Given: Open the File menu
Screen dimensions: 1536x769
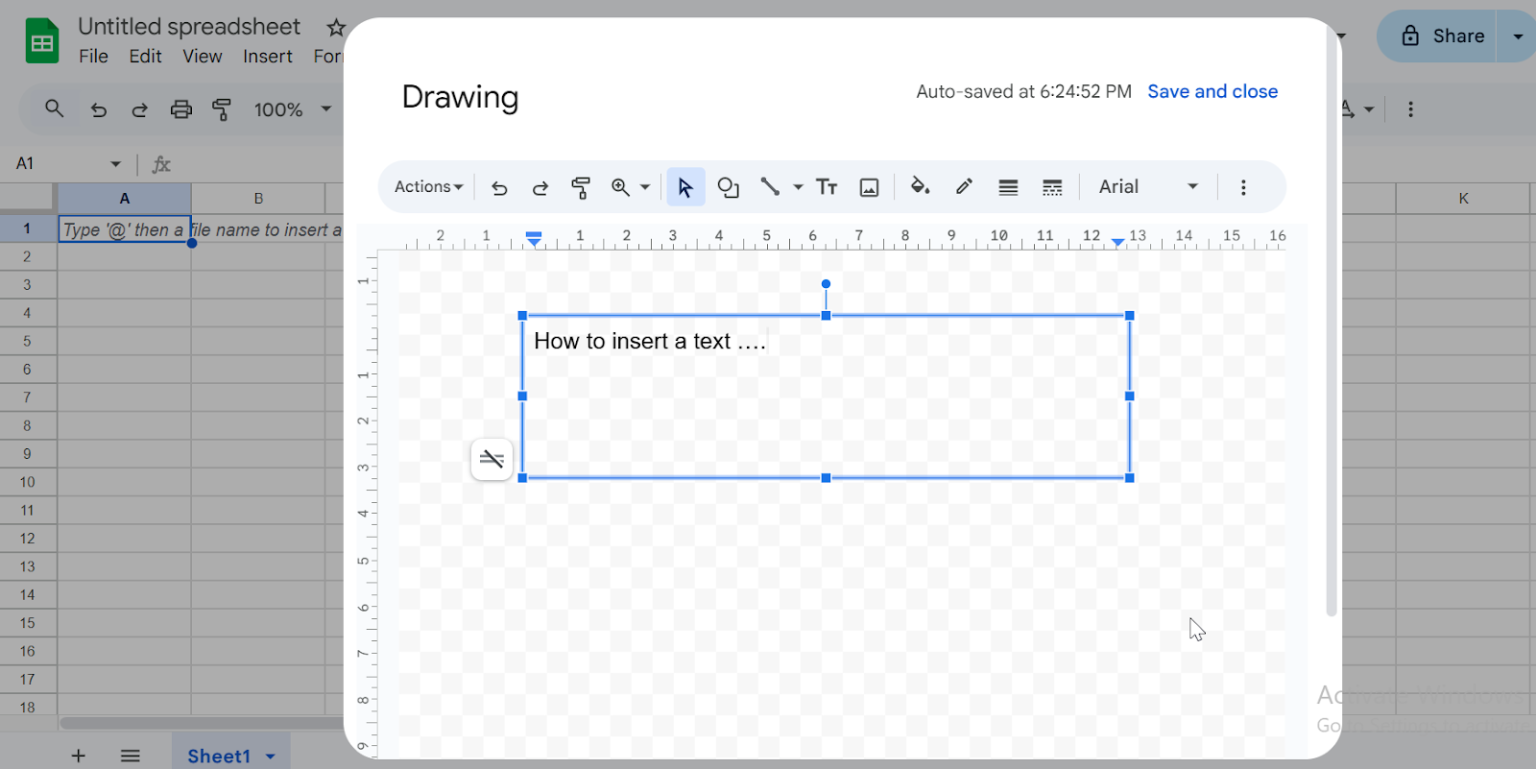Looking at the screenshot, I should 92,57.
